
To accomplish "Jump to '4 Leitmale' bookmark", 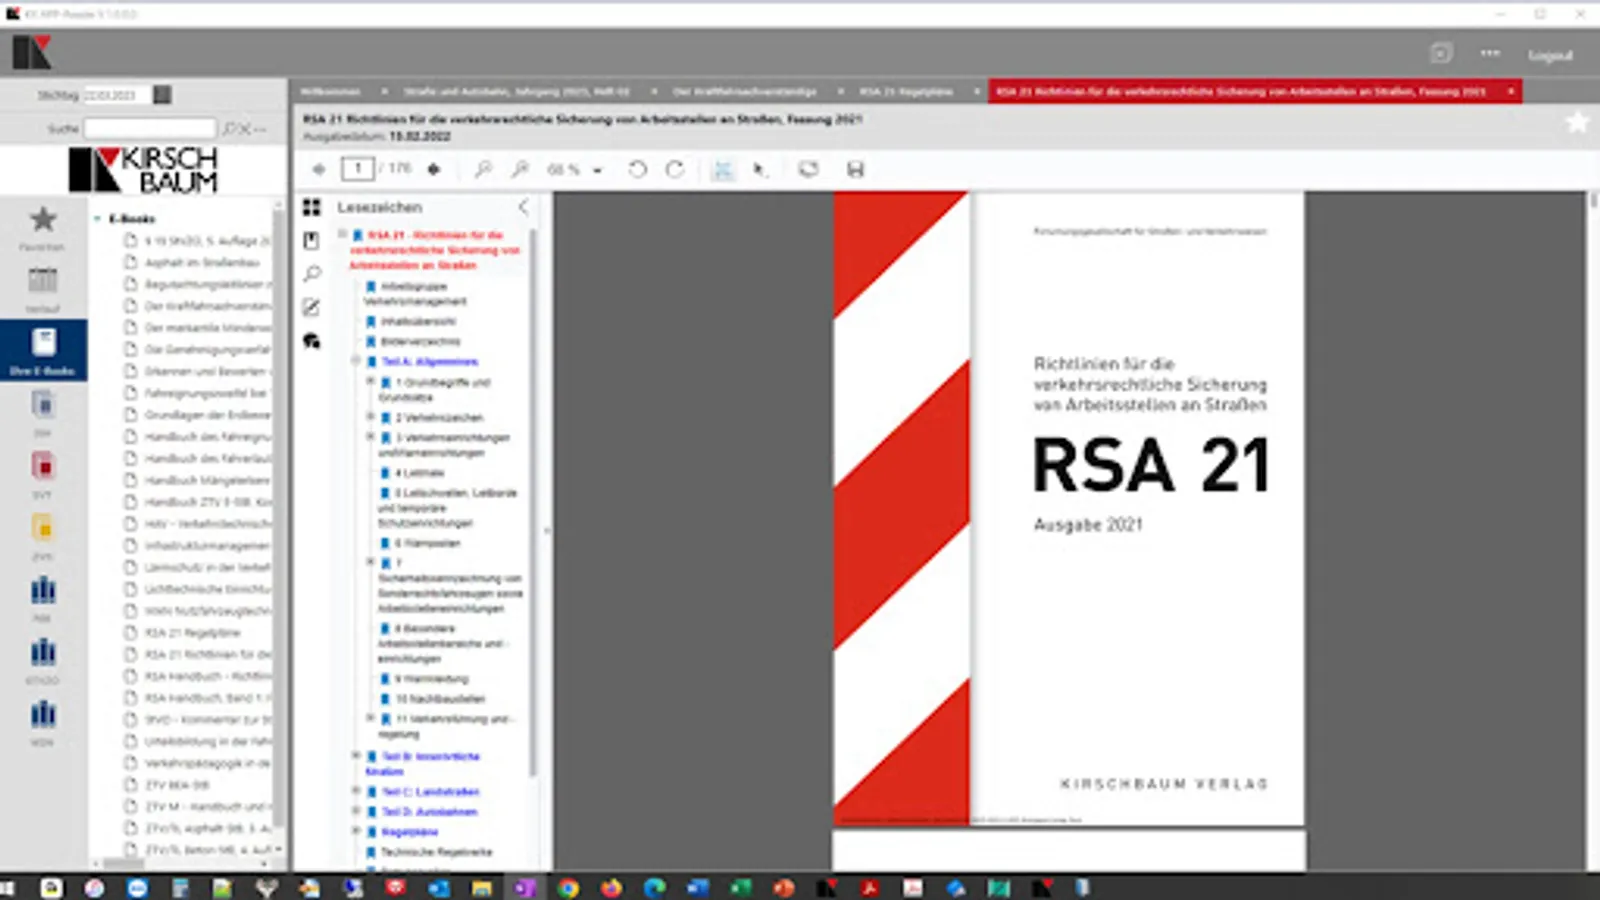I will [x=420, y=472].
